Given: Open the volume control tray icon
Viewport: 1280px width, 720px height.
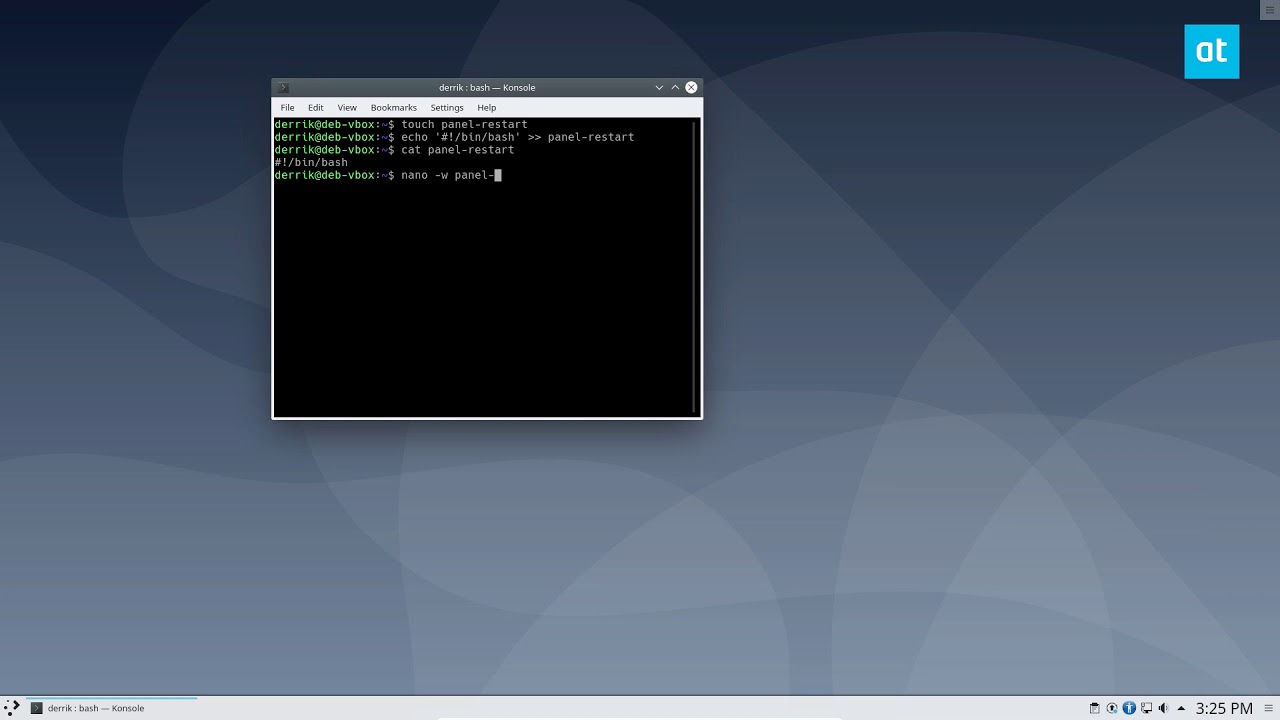Looking at the screenshot, I should pos(1163,708).
